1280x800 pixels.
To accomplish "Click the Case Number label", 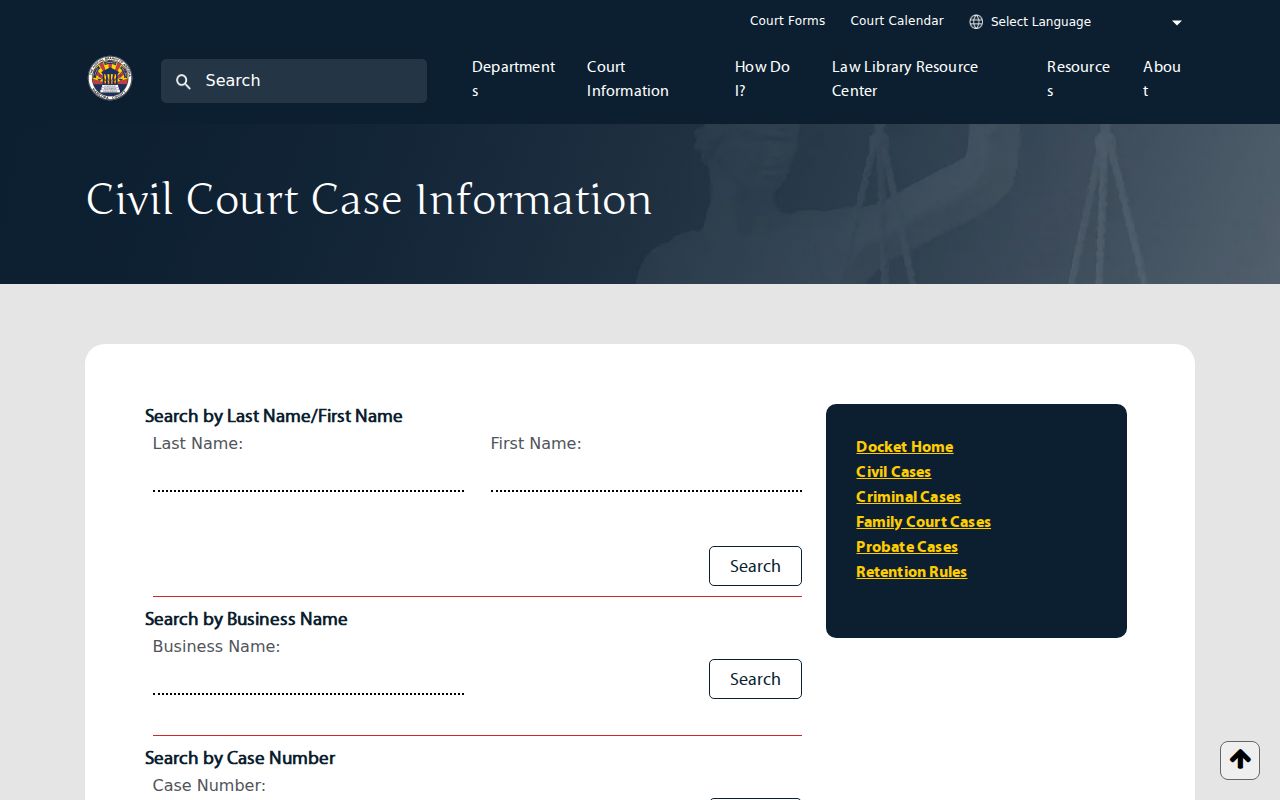I will click(x=209, y=786).
